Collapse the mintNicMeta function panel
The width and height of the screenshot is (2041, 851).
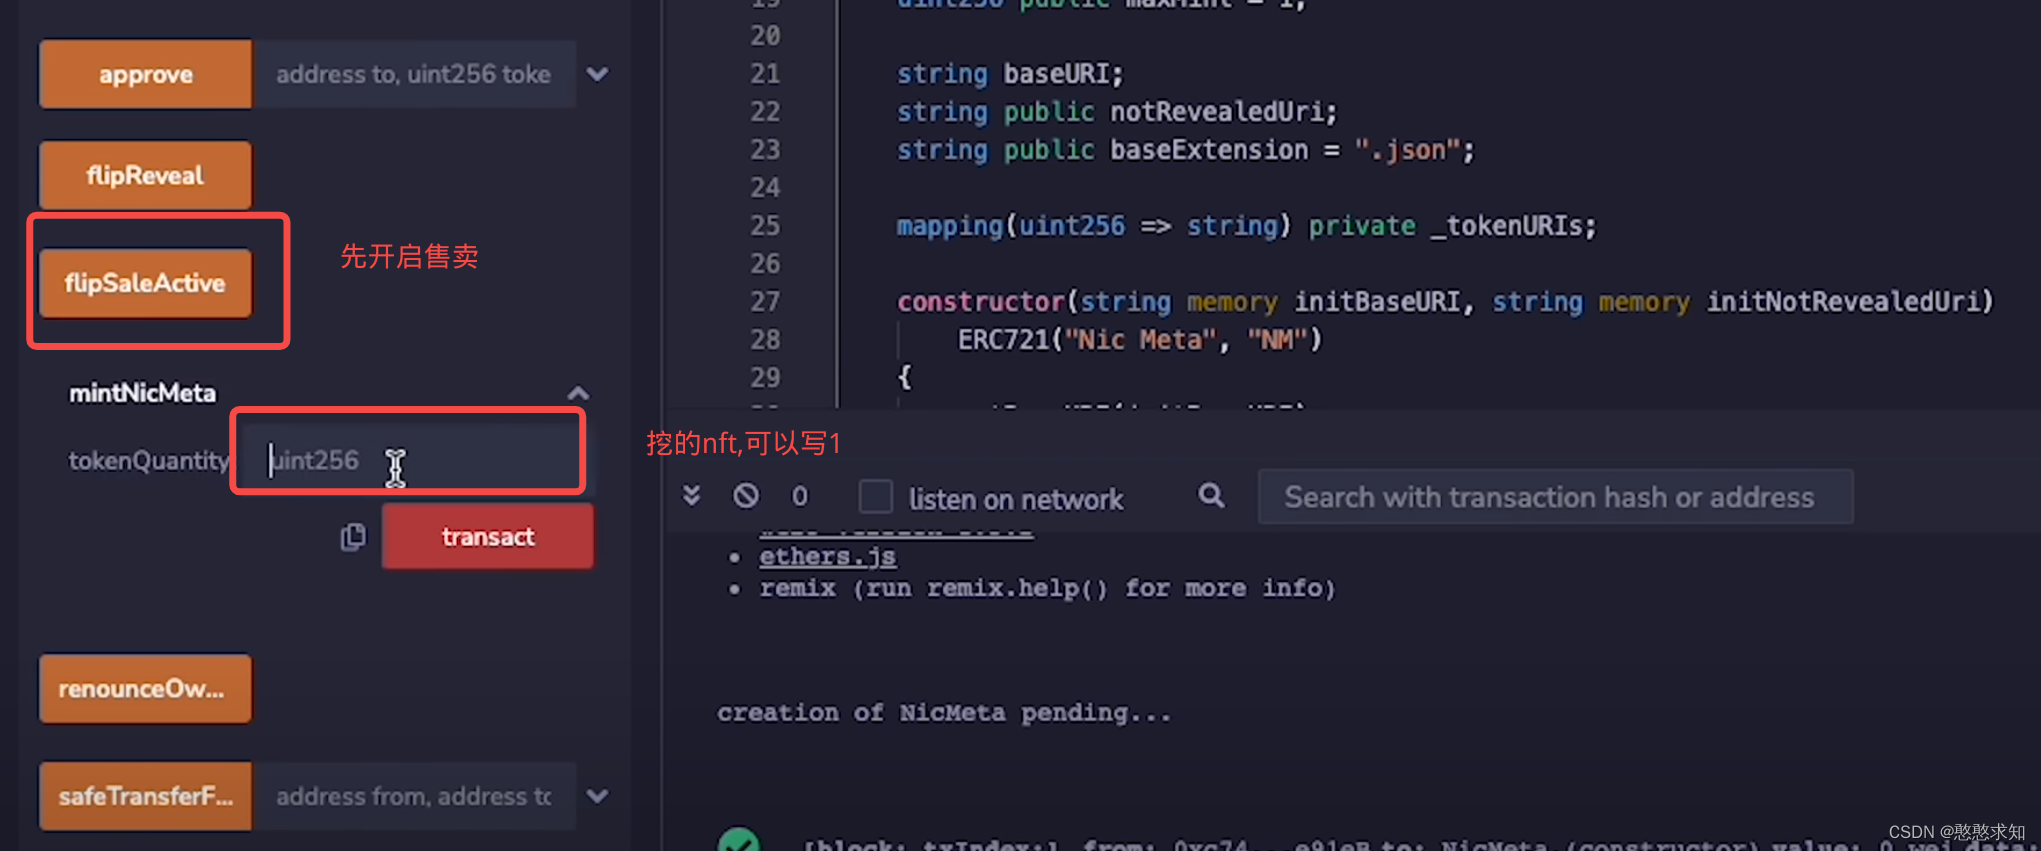[578, 393]
